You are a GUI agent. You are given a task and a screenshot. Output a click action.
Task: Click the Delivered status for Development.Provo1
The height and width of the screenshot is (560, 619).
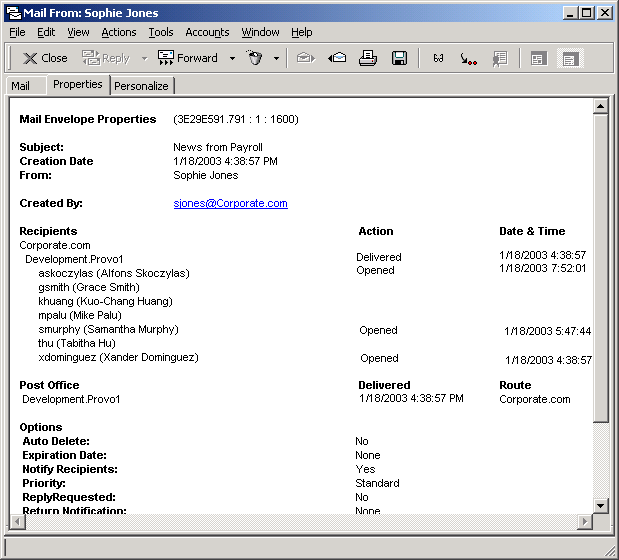coord(379,257)
